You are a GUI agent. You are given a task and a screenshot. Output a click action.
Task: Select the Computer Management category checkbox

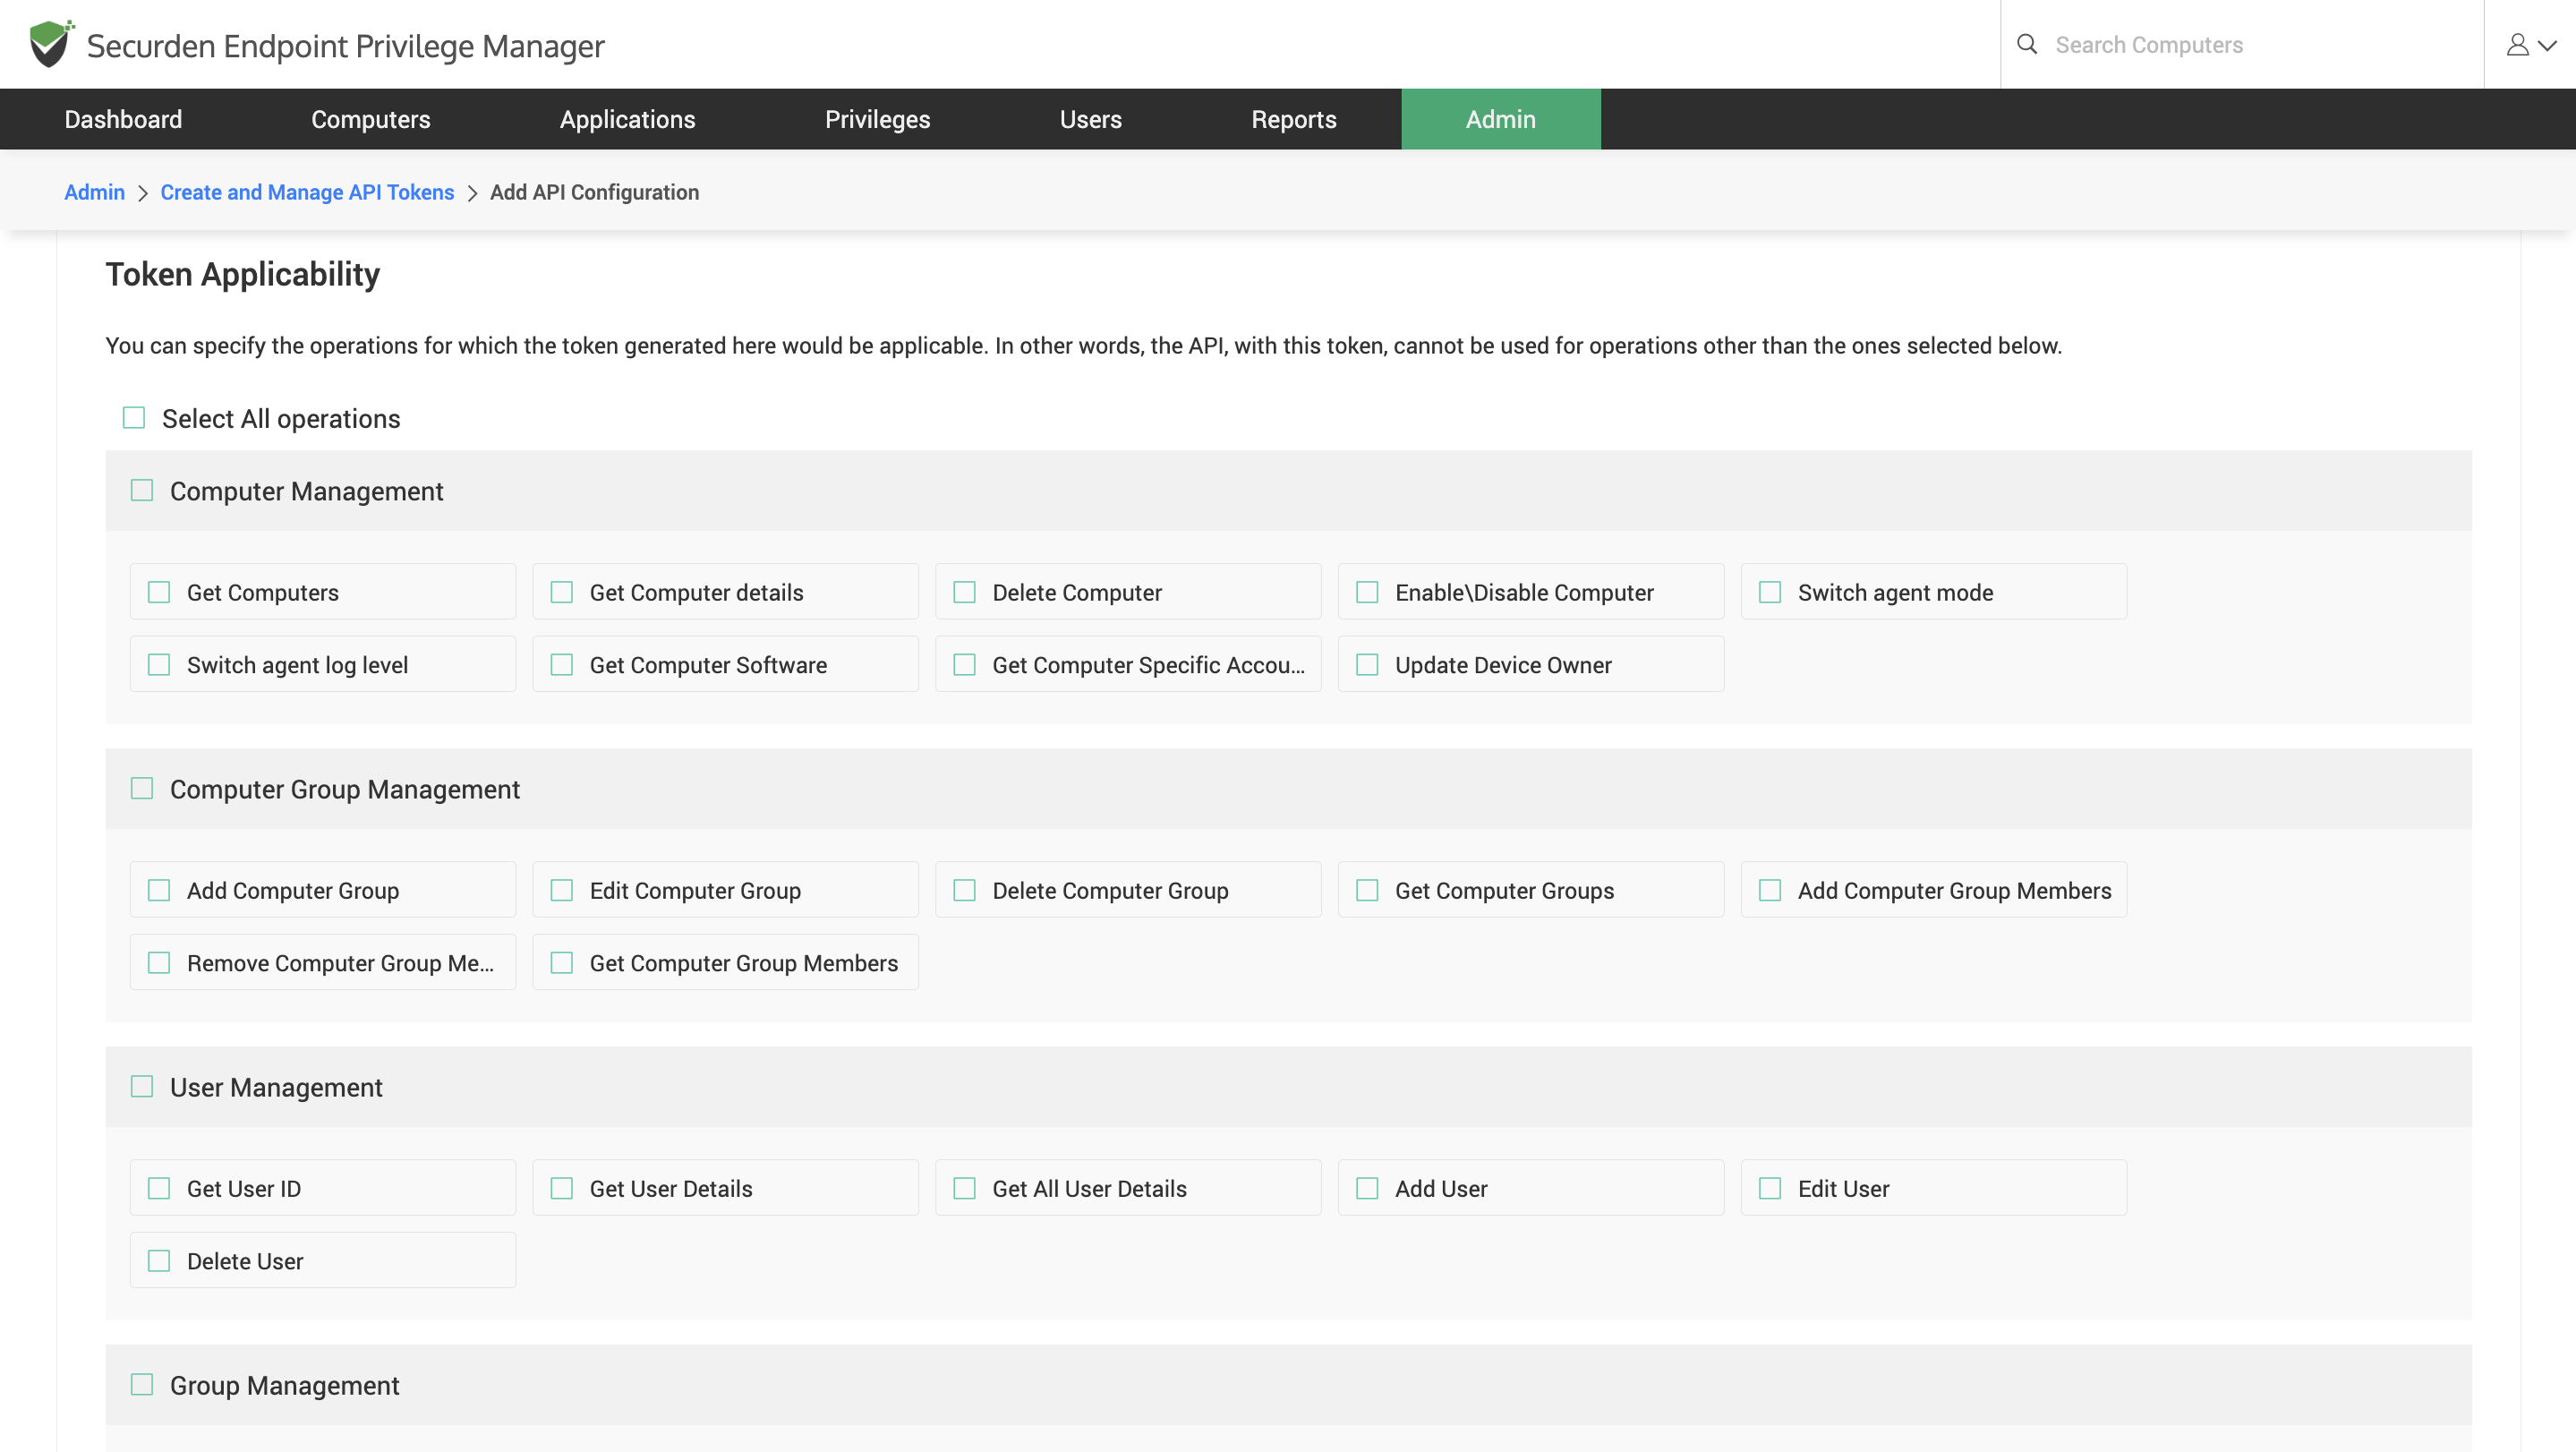pyautogui.click(x=142, y=490)
